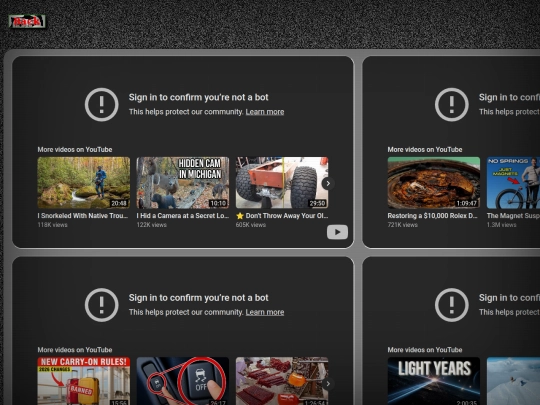Click title 'The Magnet Susp...'
The width and height of the screenshot is (540, 405).
pyautogui.click(x=513, y=216)
